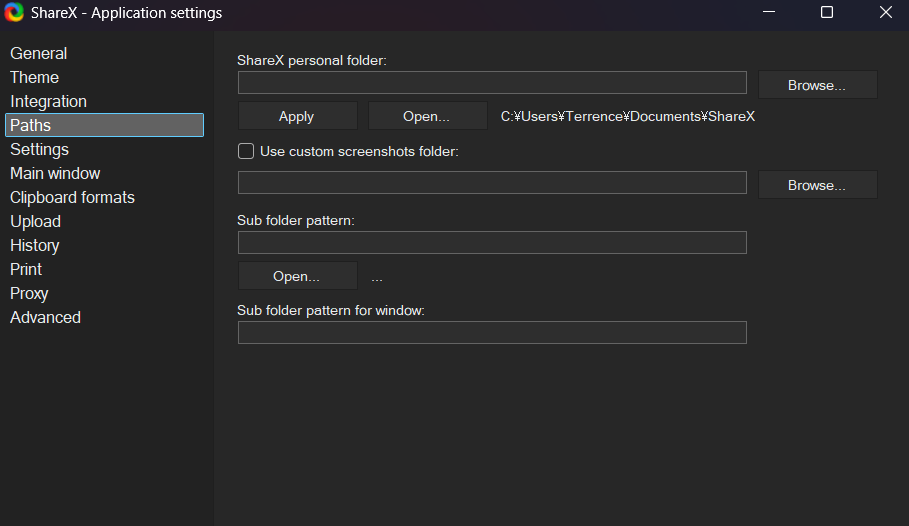Click the custom screenshots folder path field
Screen dimensions: 909x526
[492, 183]
